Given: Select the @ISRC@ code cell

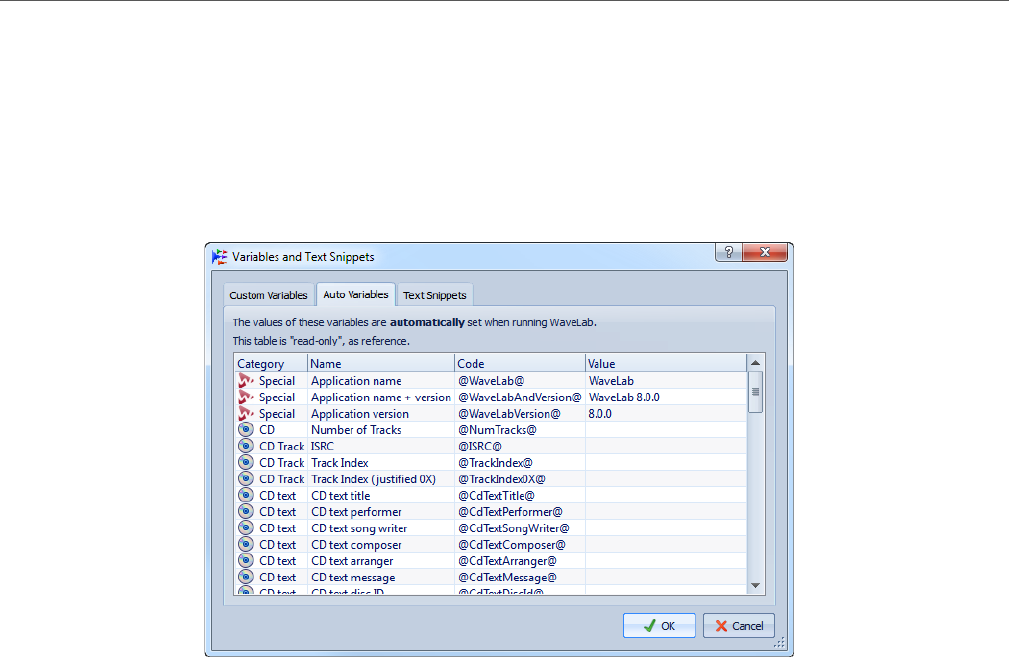Looking at the screenshot, I should point(520,446).
